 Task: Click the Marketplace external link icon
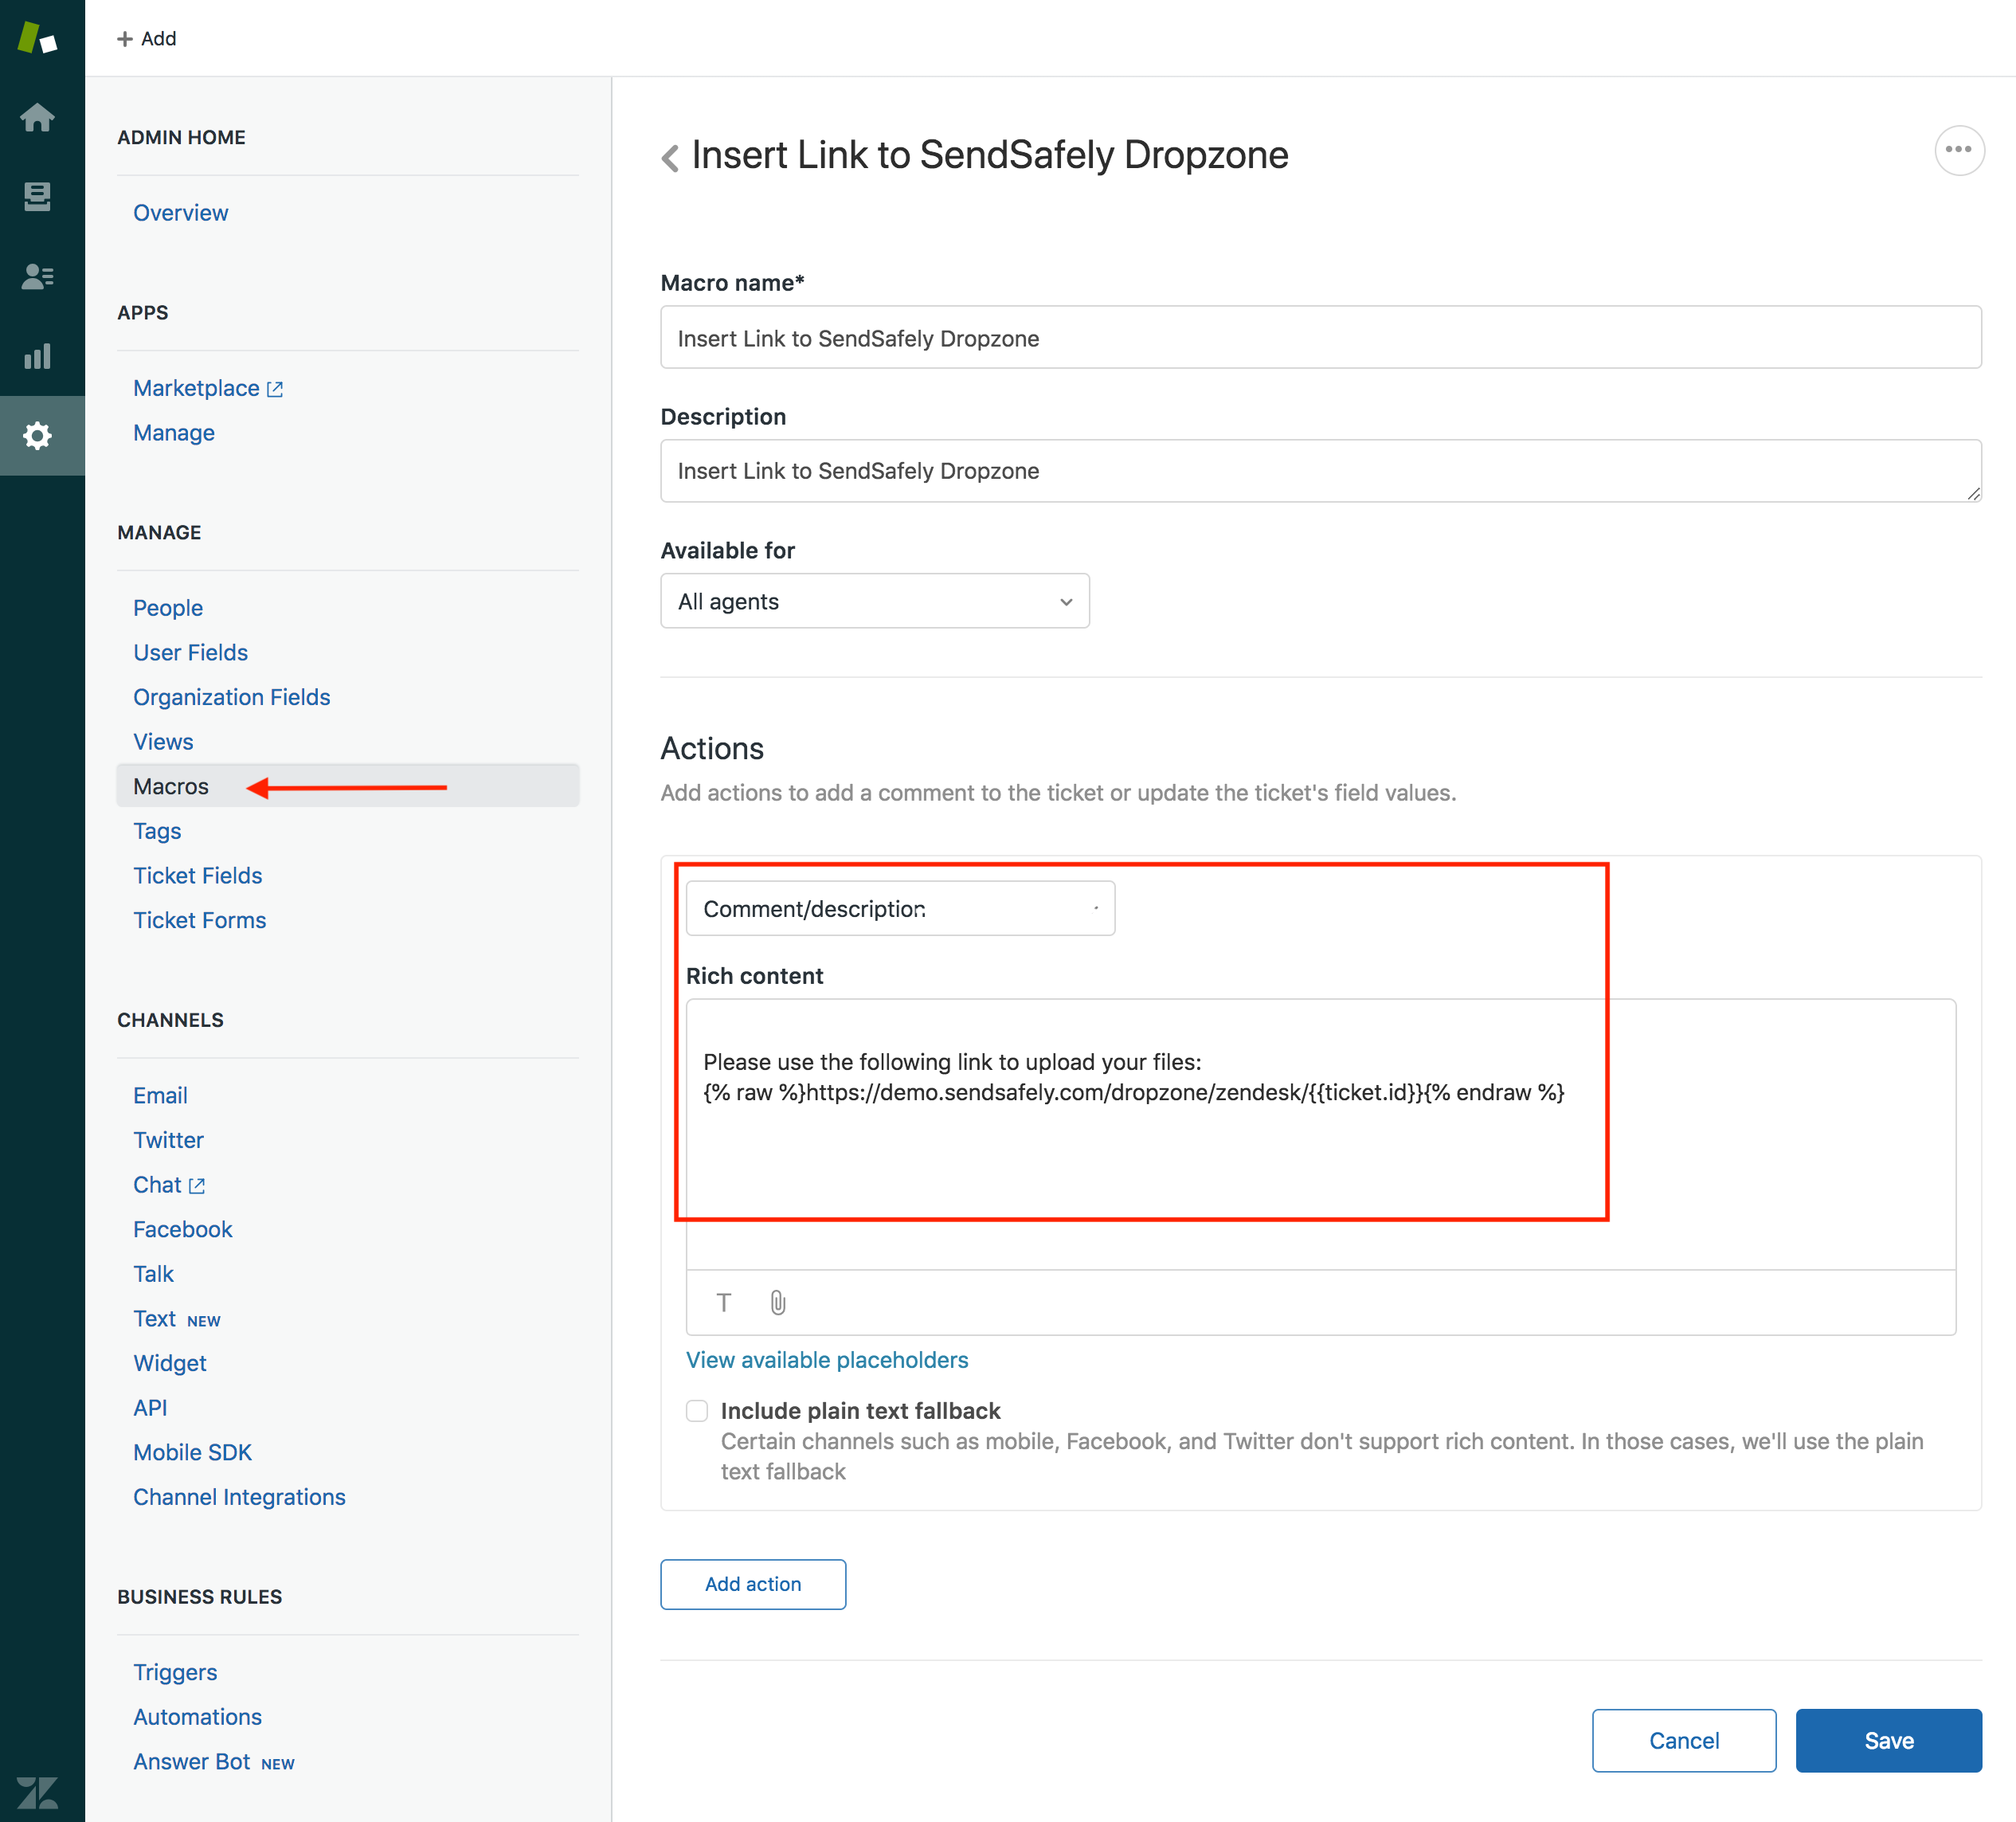pyautogui.click(x=275, y=389)
